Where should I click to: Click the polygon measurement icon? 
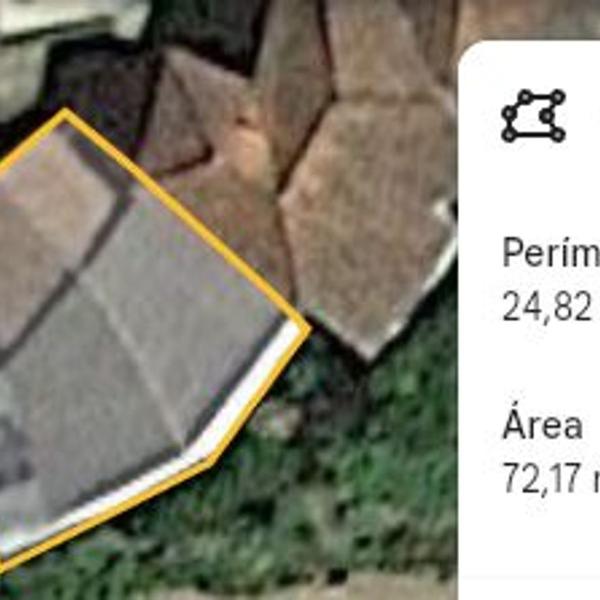point(533,116)
